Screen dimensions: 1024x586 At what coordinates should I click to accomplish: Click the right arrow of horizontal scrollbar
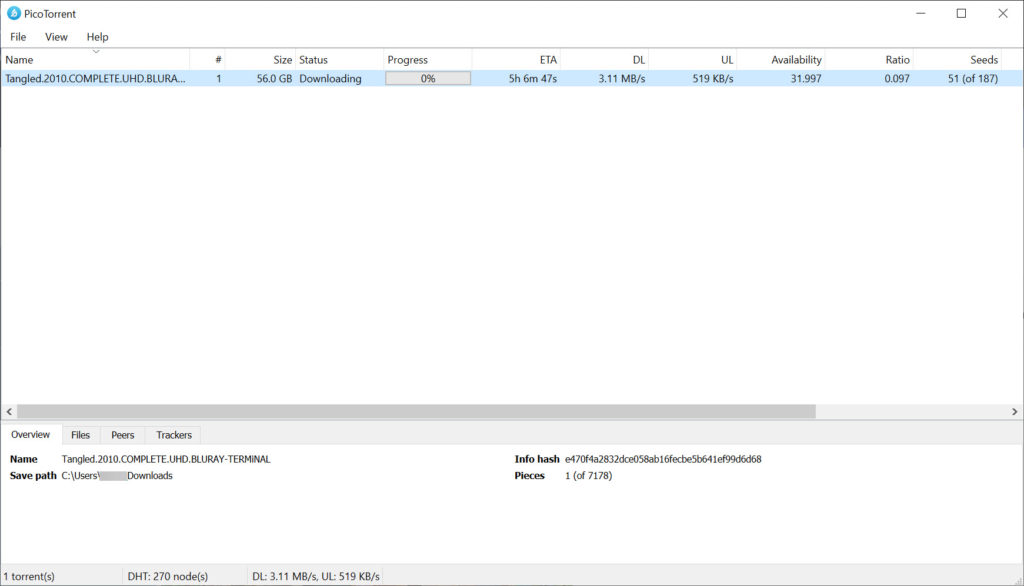[x=1014, y=412]
